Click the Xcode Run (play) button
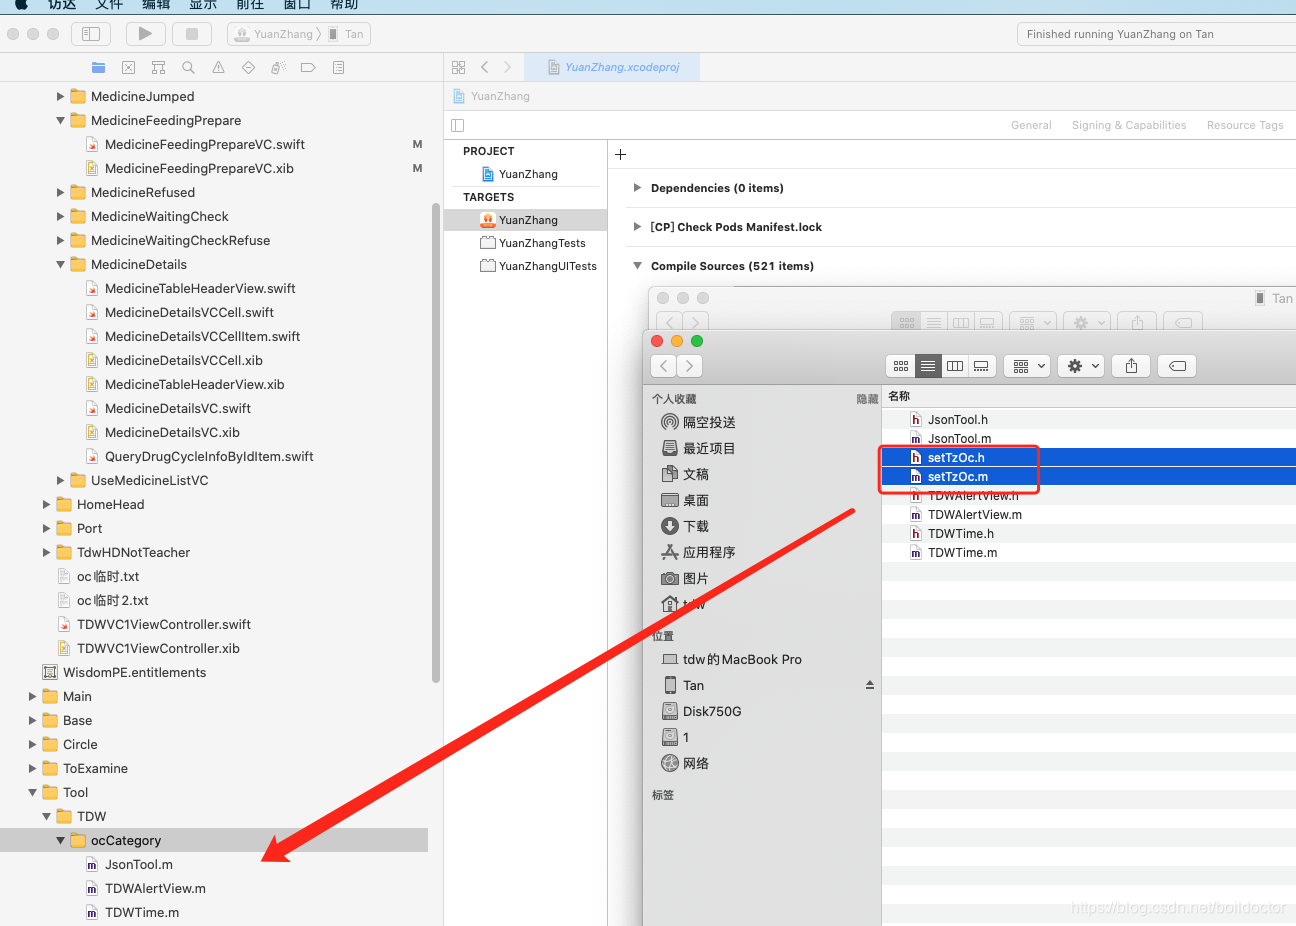Viewport: 1296px width, 926px height. point(145,34)
